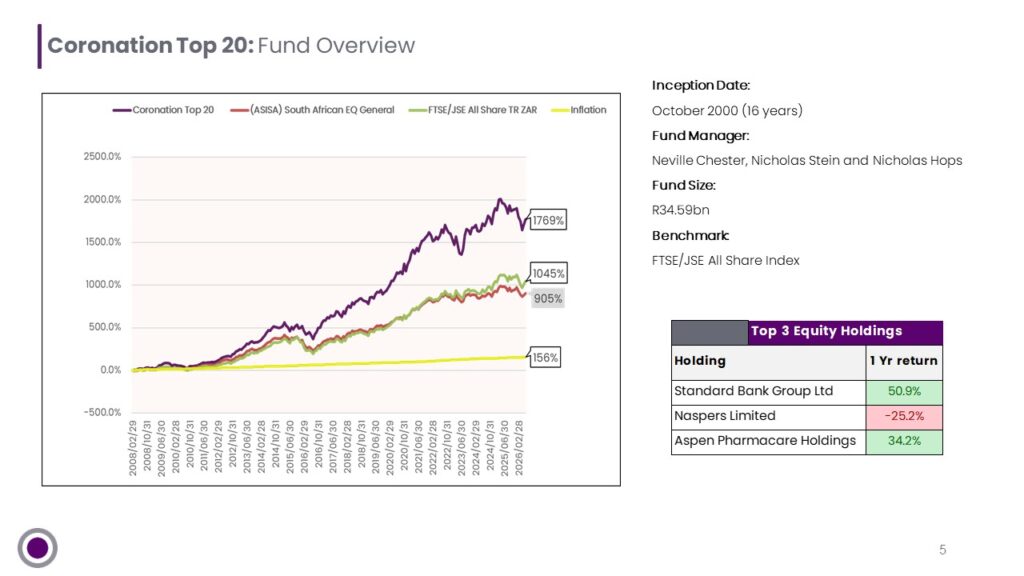Click the 2008/02/29 x-axis date
Screen dimensions: 1024x576
[133, 448]
